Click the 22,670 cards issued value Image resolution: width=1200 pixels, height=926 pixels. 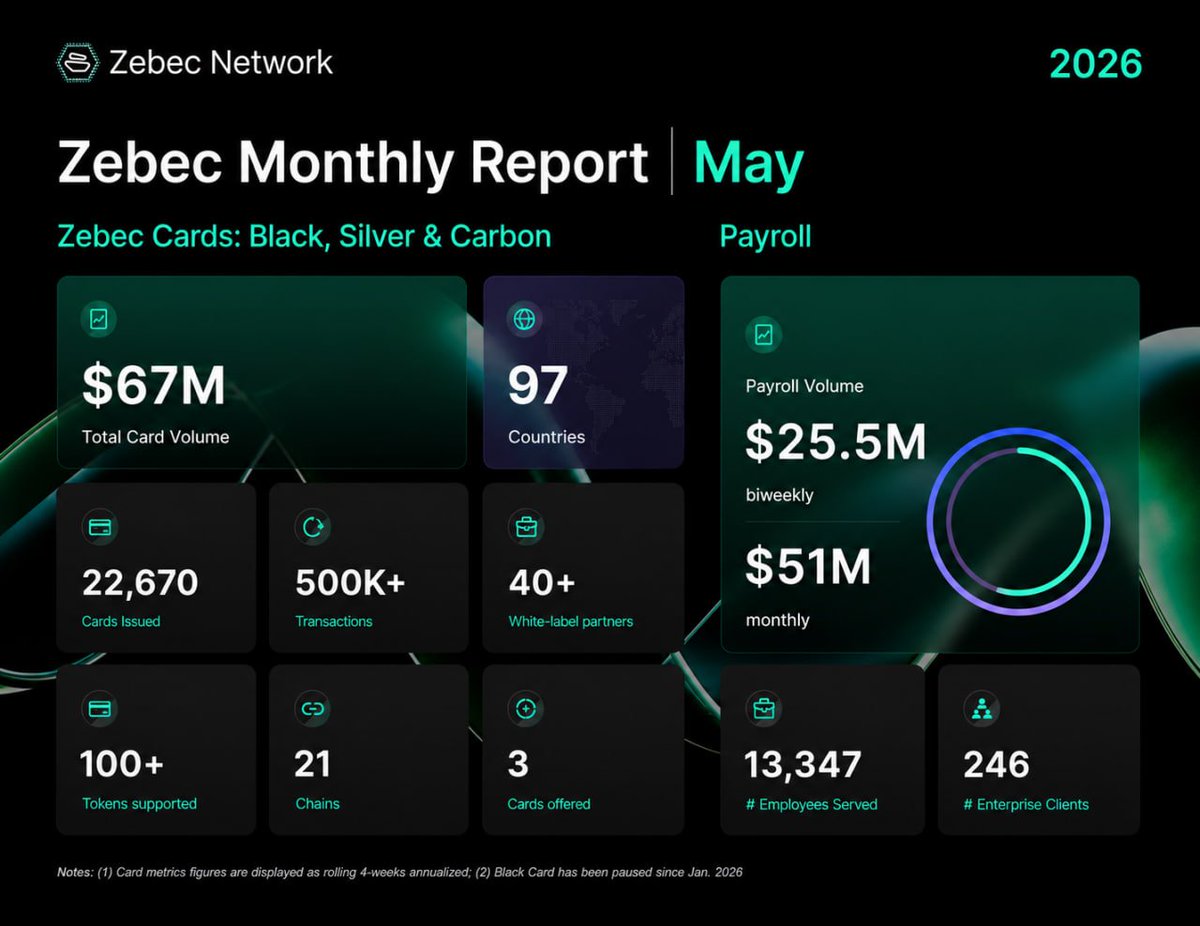140,582
